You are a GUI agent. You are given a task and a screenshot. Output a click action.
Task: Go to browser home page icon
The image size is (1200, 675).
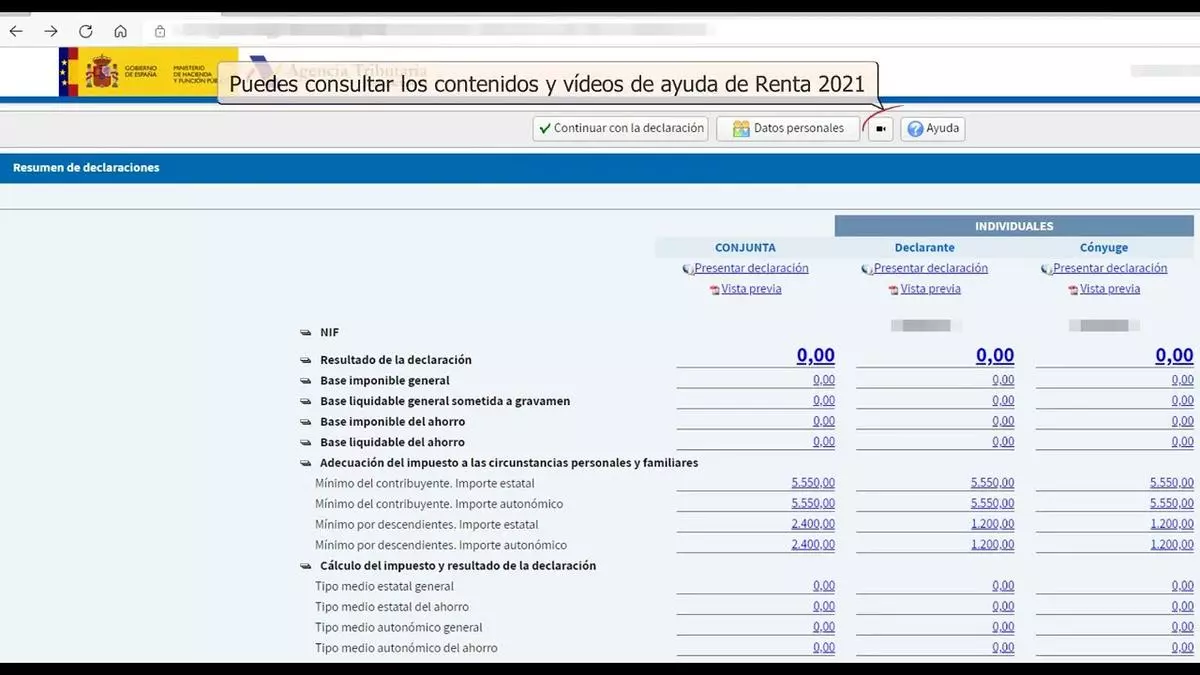point(120,31)
